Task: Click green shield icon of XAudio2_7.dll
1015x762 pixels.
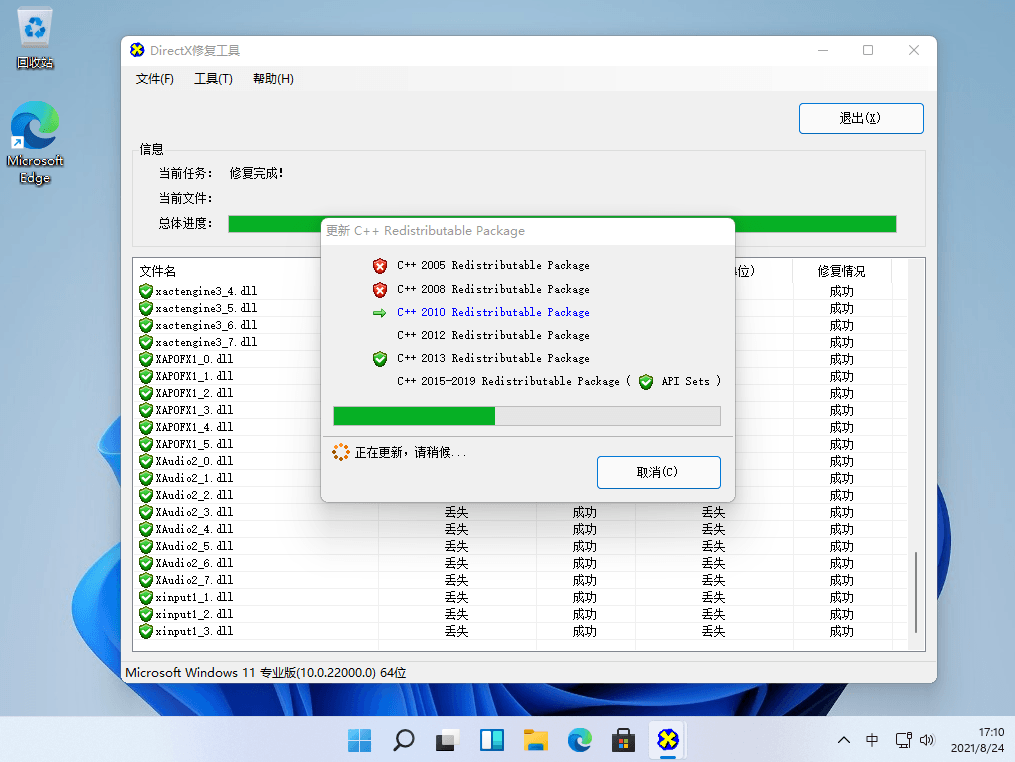Action: [x=146, y=580]
